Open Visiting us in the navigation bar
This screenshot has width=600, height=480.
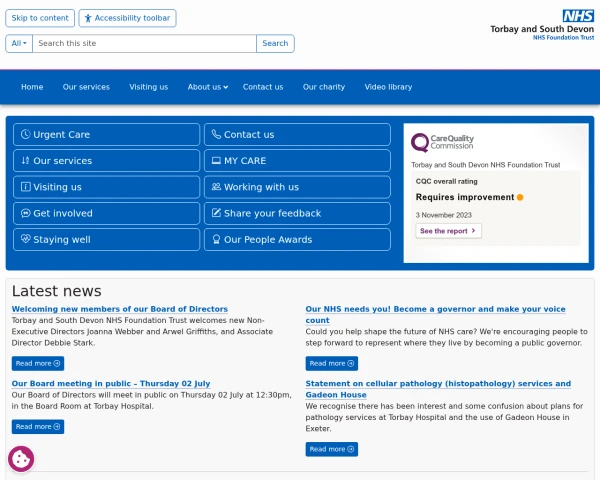coord(148,87)
